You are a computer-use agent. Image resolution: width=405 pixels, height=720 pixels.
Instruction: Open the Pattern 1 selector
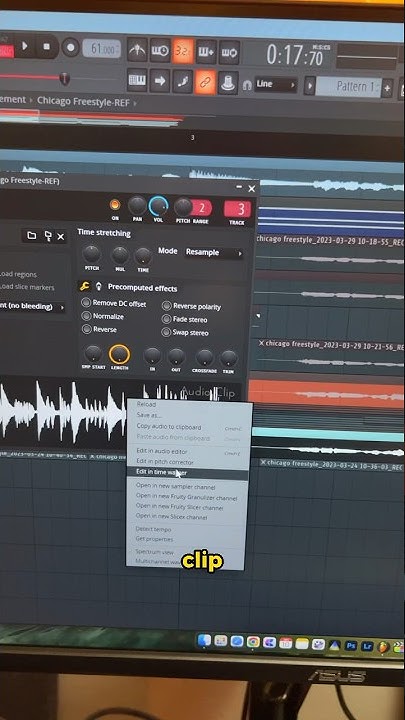[x=349, y=87]
